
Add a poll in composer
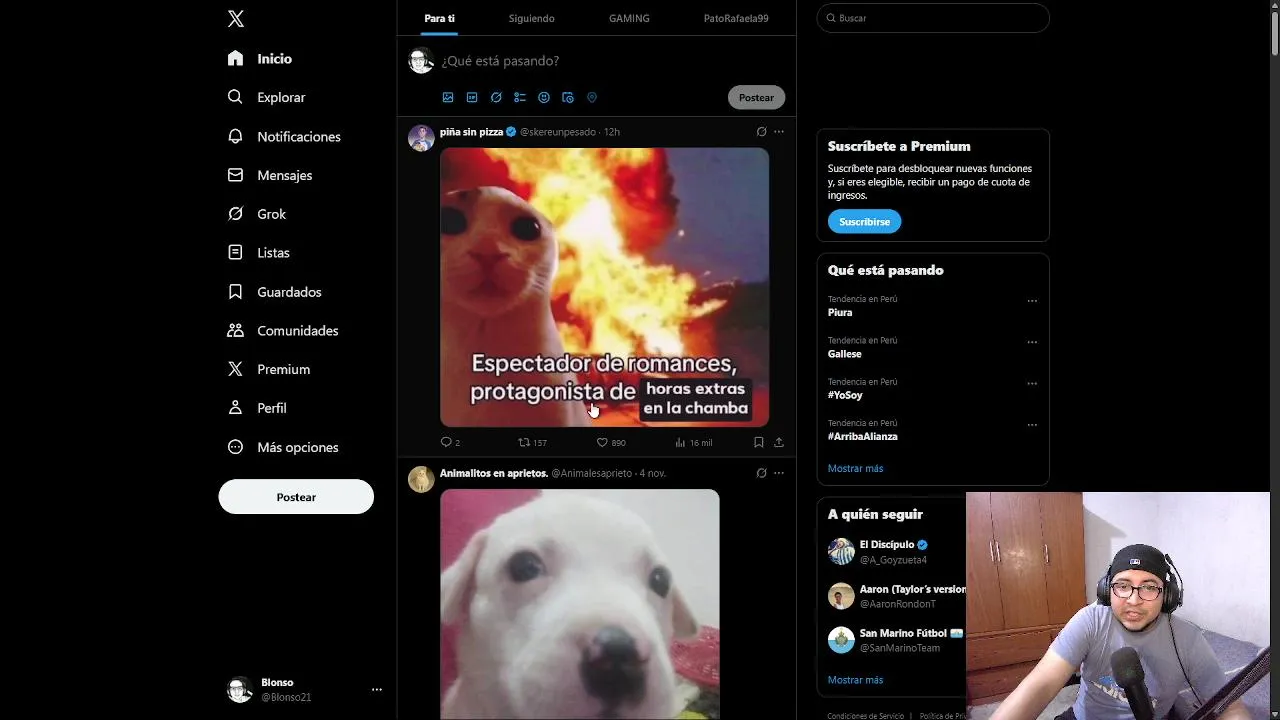[x=520, y=97]
